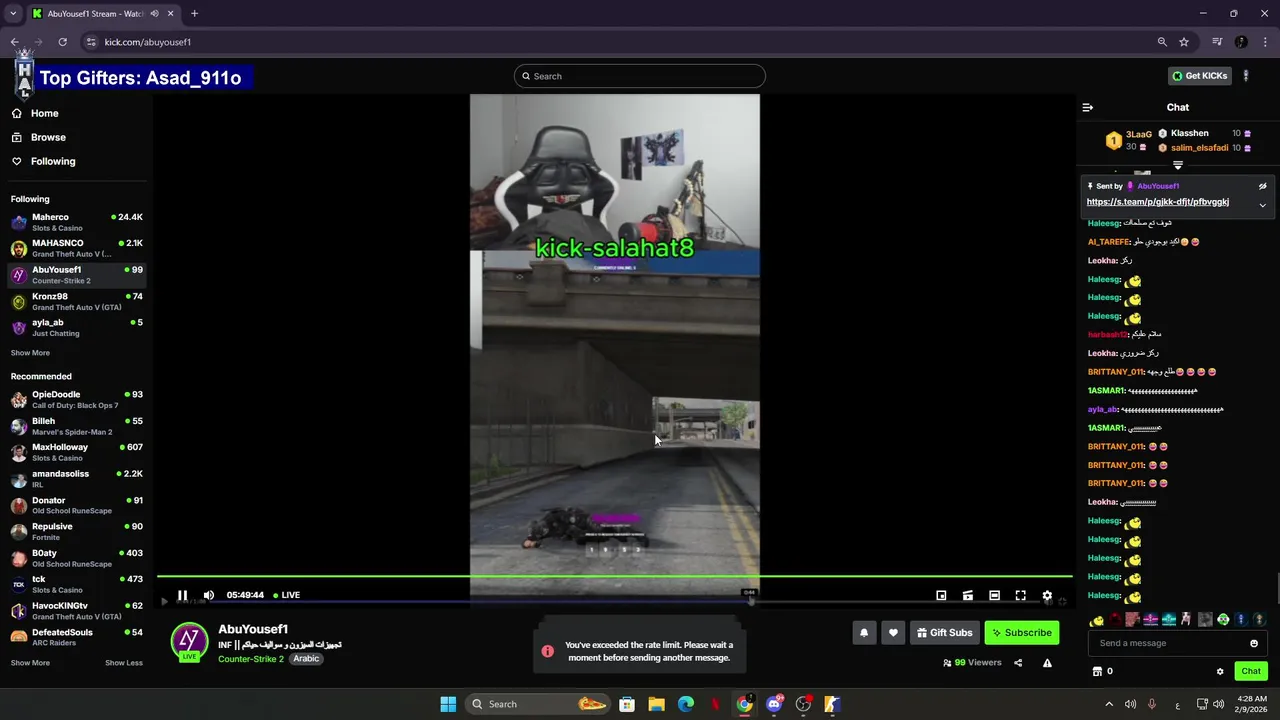Image resolution: width=1280 pixels, height=720 pixels.
Task: Toggle the notification bell for AbuYousef1
Action: [x=864, y=632]
